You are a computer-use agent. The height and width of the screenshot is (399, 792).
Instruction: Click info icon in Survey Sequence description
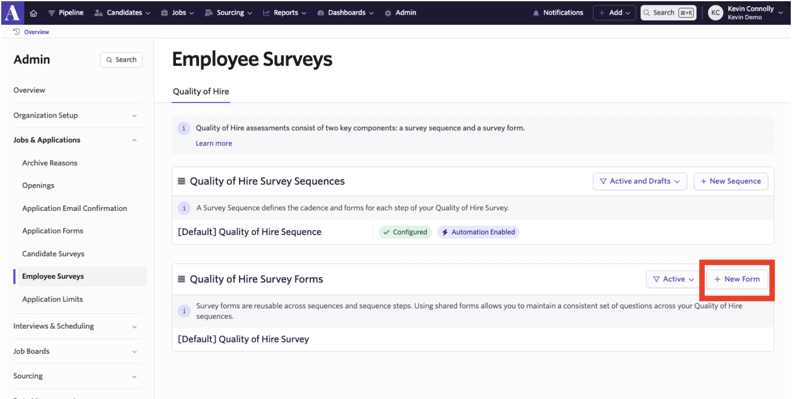point(183,208)
